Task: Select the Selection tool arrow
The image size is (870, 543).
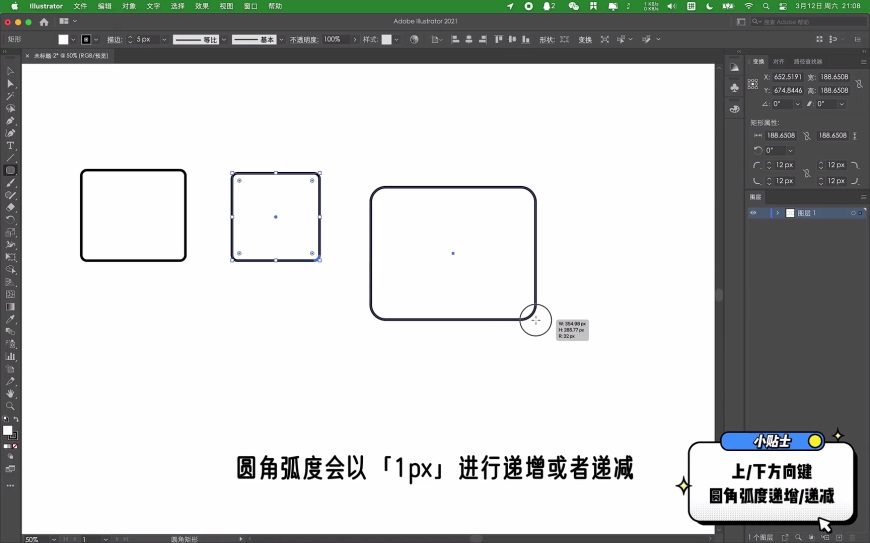Action: click(10, 71)
